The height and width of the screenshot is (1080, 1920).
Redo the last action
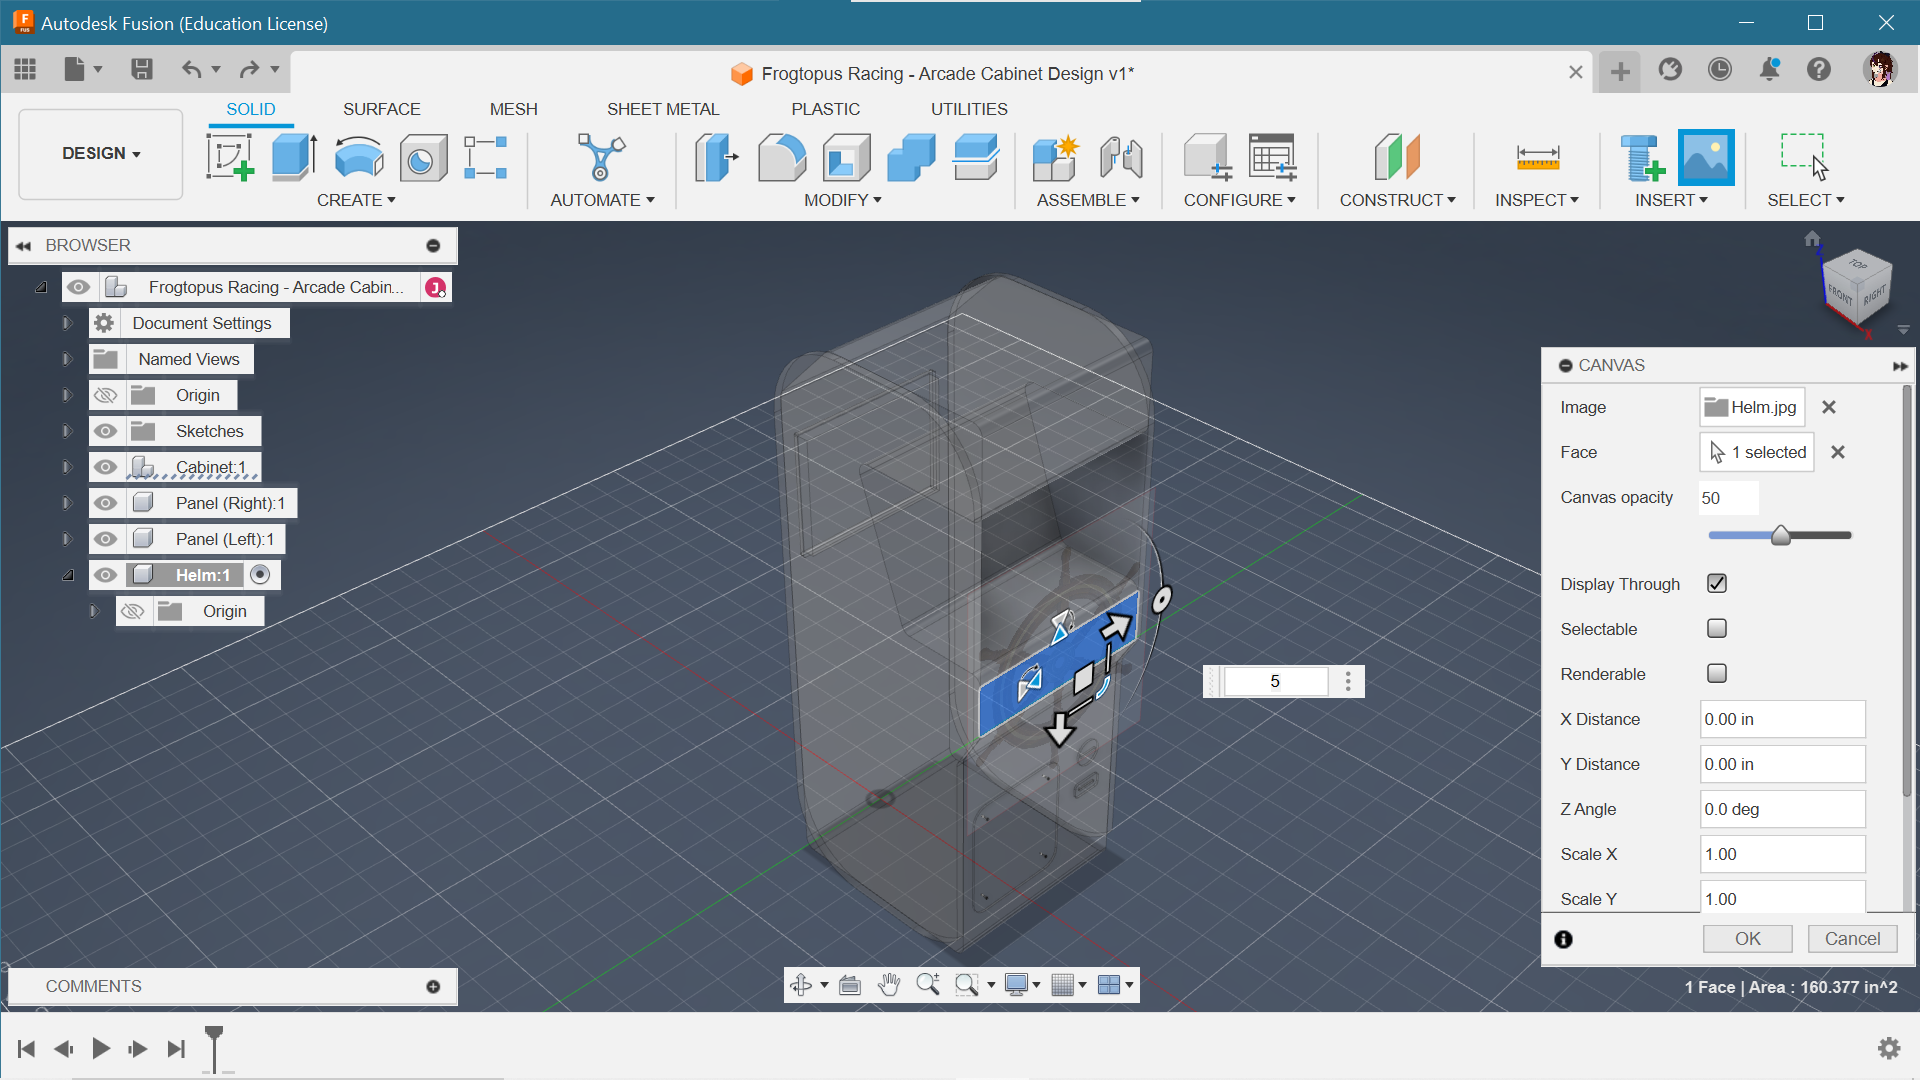pyautogui.click(x=249, y=69)
